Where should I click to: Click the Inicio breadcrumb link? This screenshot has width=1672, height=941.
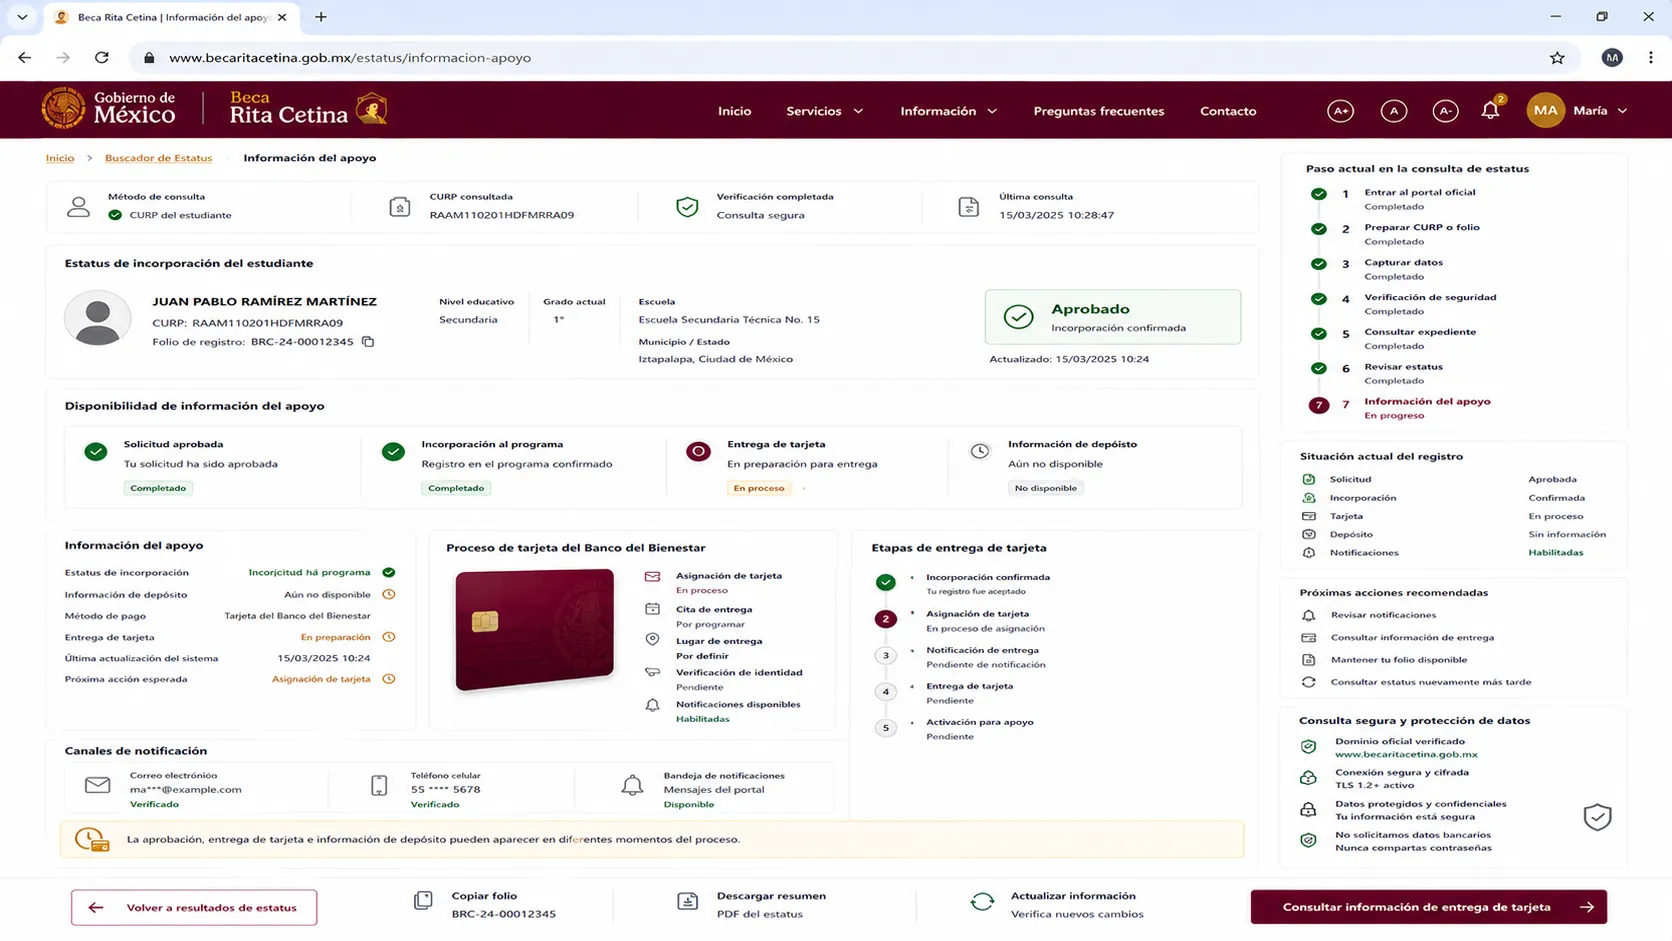[x=60, y=158]
